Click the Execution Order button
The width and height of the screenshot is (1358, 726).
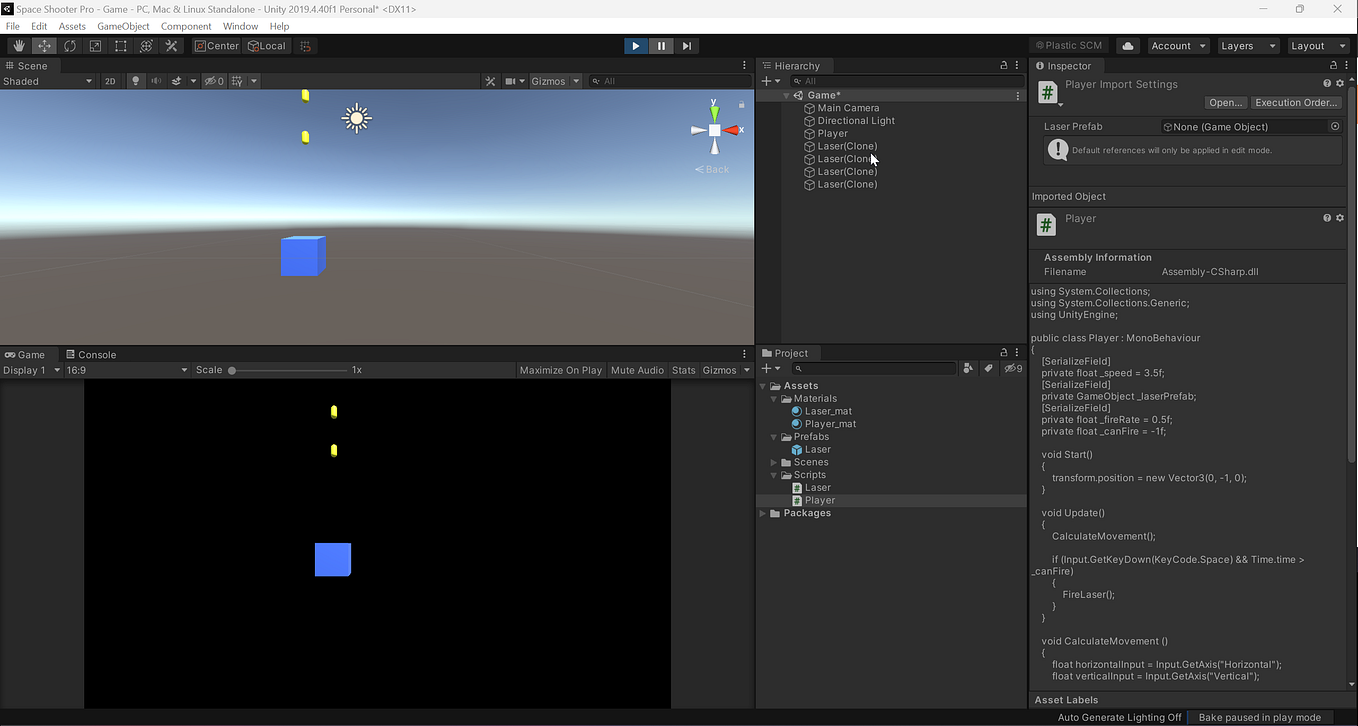point(1295,102)
